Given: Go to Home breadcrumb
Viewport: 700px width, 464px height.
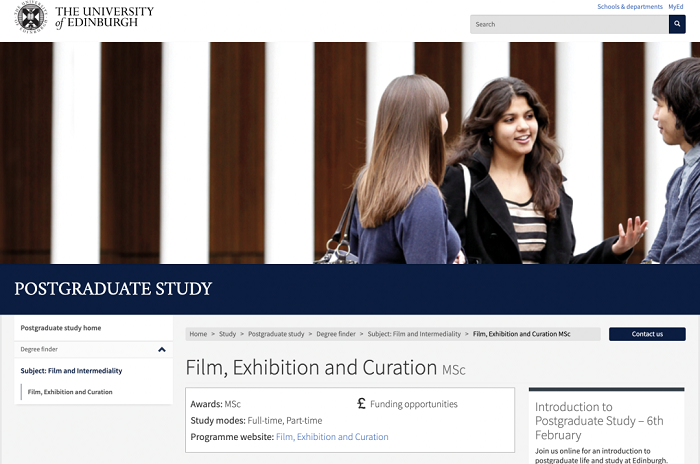Looking at the screenshot, I should 198,334.
